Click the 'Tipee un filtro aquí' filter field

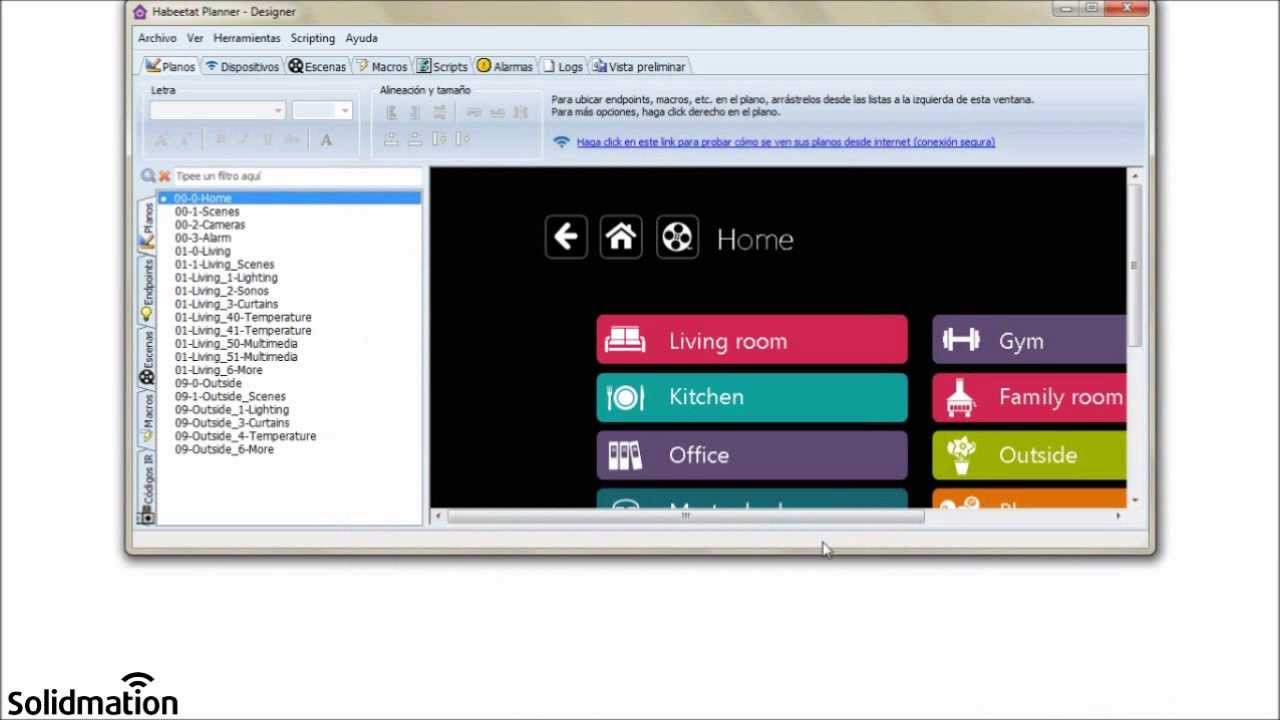click(298, 176)
